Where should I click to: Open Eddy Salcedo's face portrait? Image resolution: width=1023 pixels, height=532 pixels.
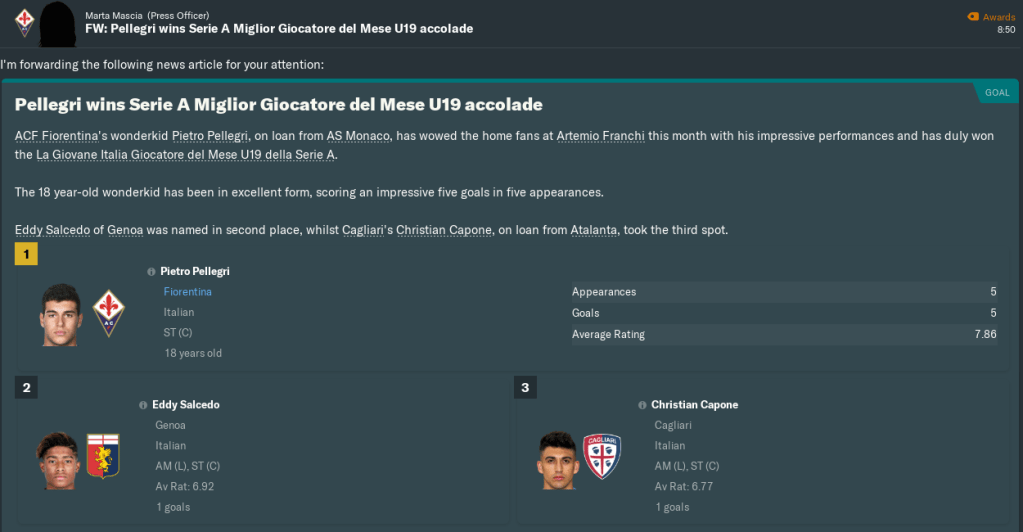(54, 459)
